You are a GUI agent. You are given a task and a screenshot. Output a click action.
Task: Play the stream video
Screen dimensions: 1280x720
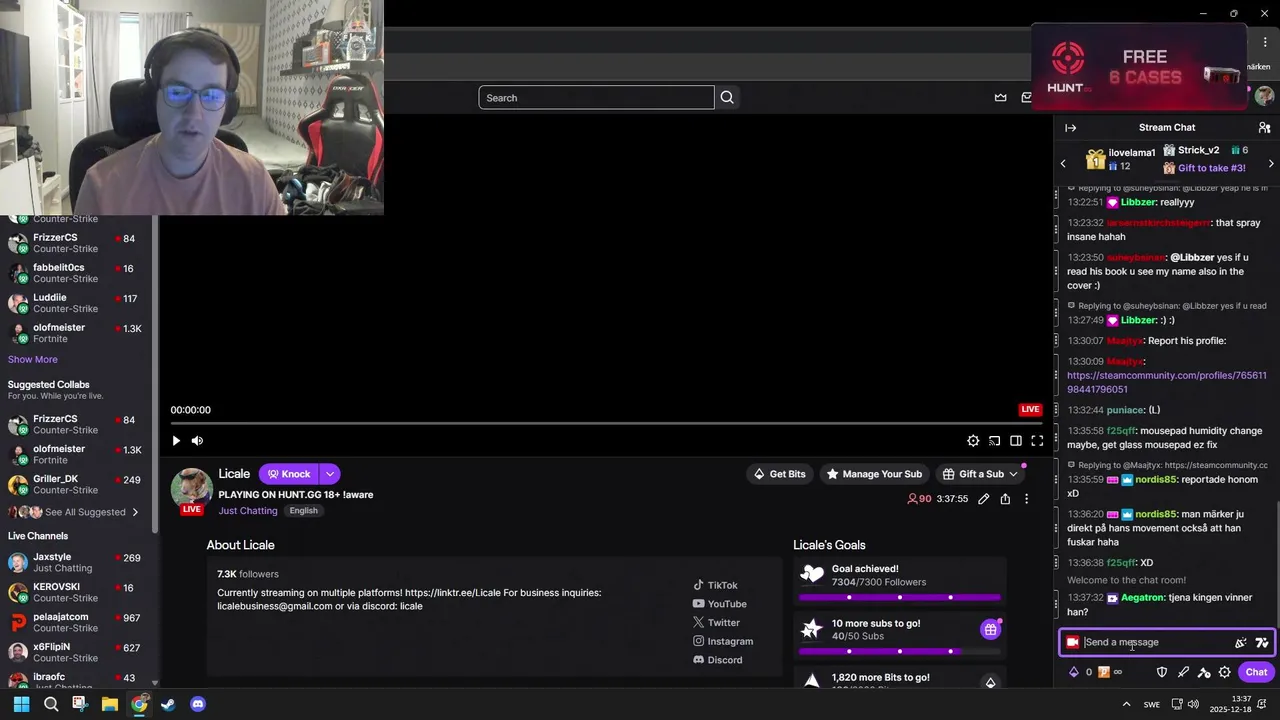pyautogui.click(x=176, y=441)
